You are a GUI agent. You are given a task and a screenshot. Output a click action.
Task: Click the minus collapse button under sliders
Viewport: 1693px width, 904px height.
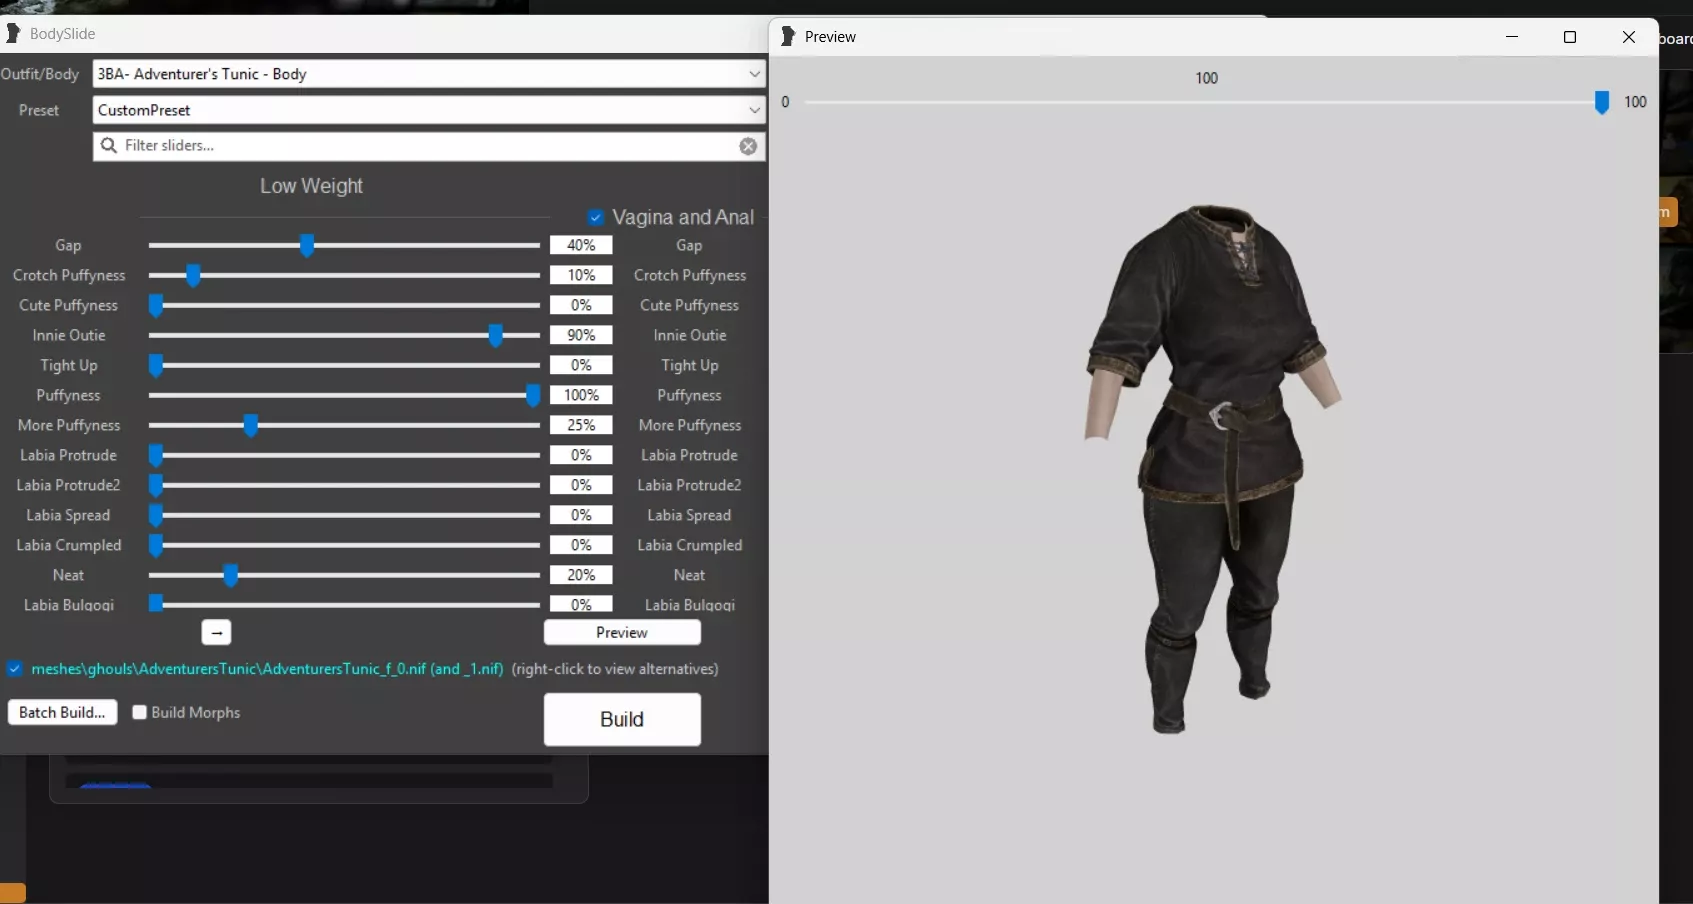pyautogui.click(x=216, y=632)
